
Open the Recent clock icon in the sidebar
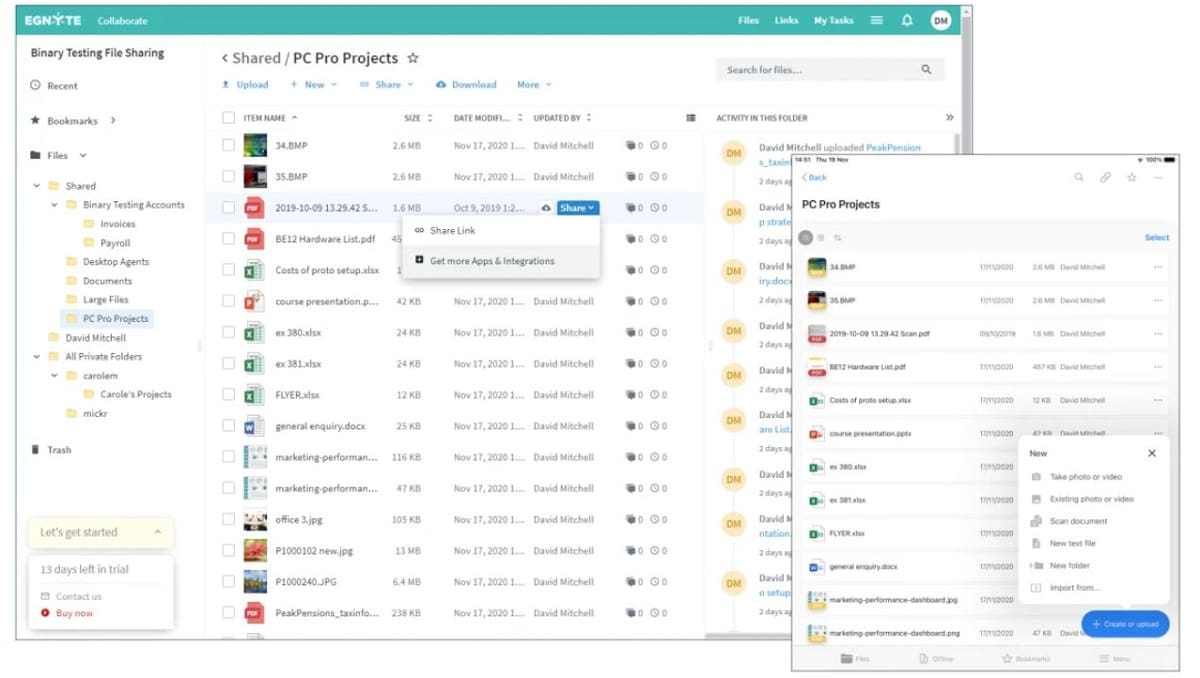click(x=36, y=86)
